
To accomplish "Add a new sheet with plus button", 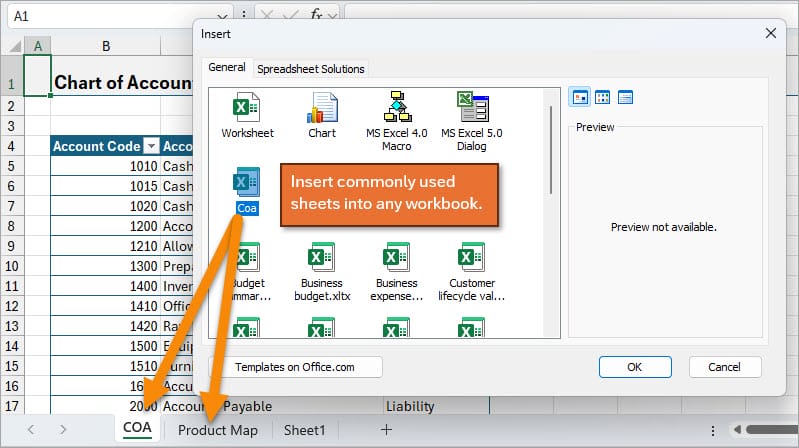I will (x=386, y=430).
